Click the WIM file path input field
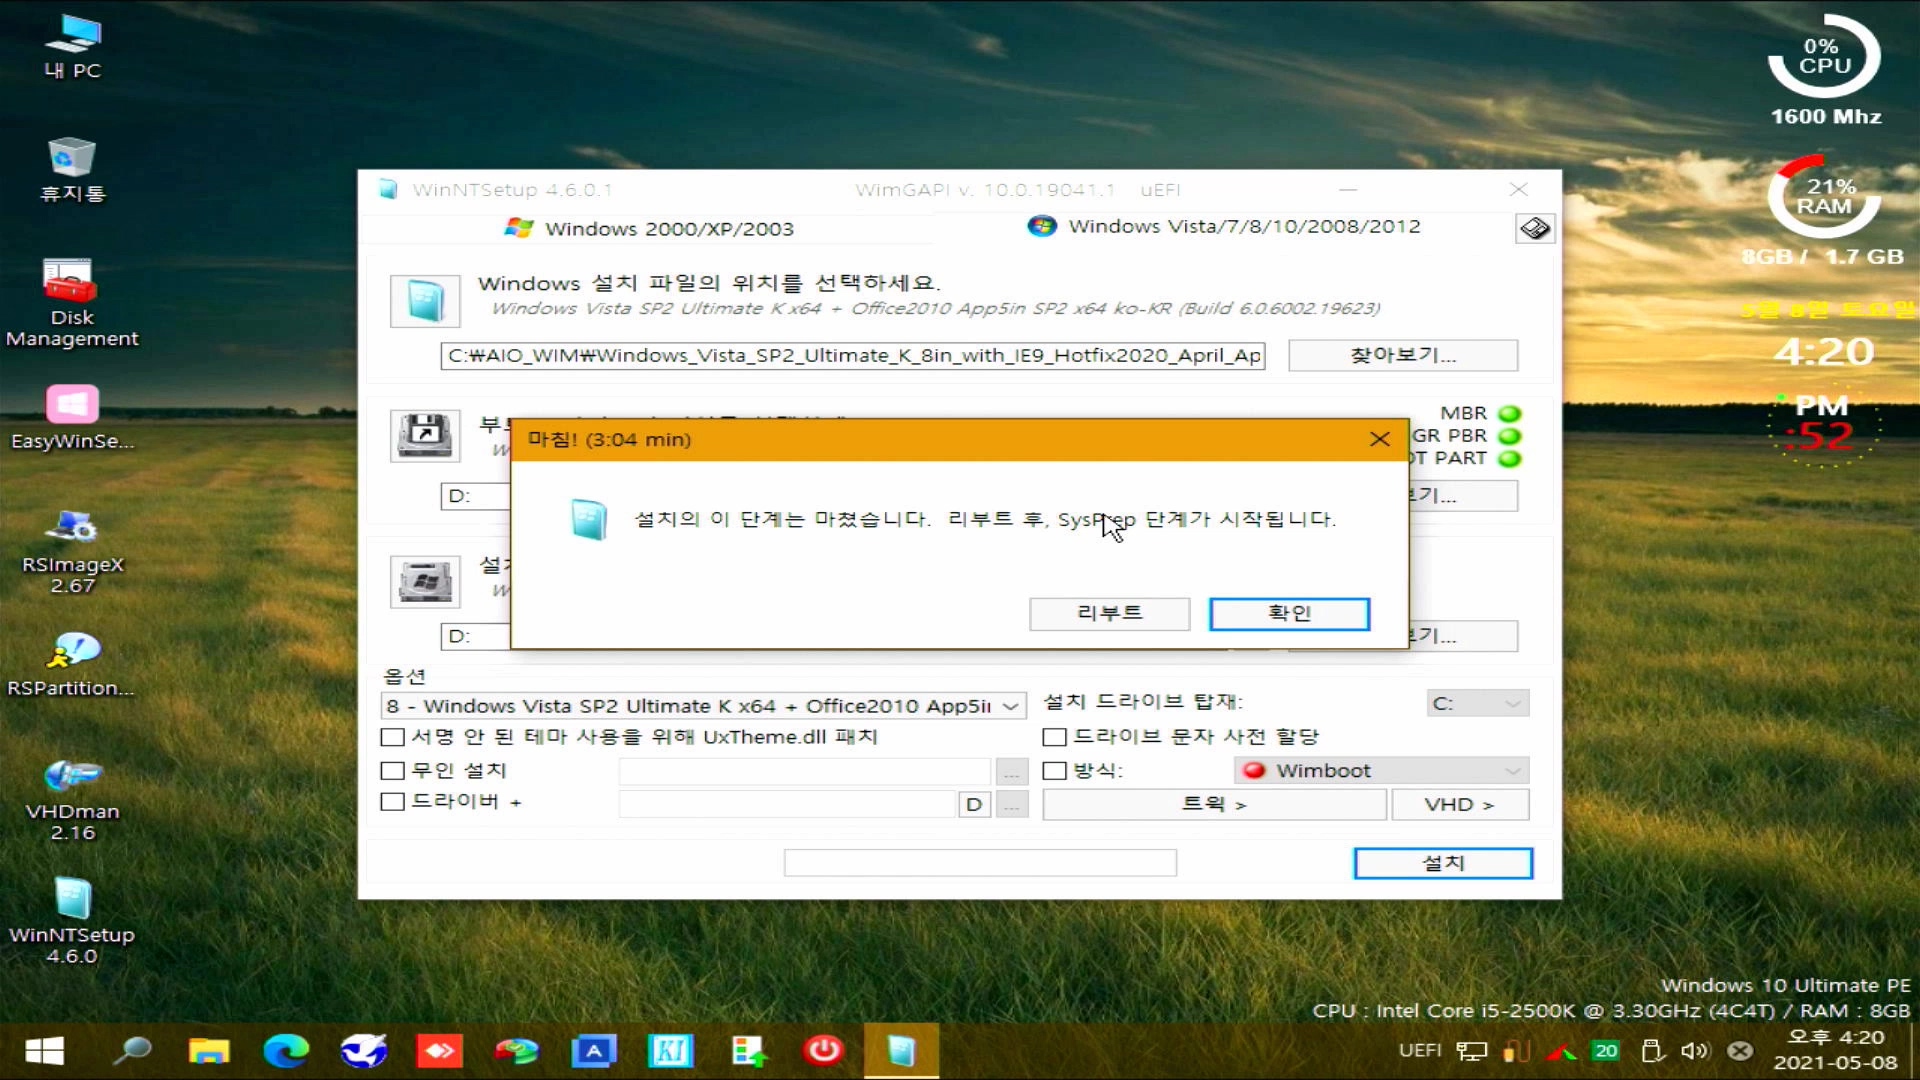This screenshot has height=1080, width=1920. tap(852, 356)
